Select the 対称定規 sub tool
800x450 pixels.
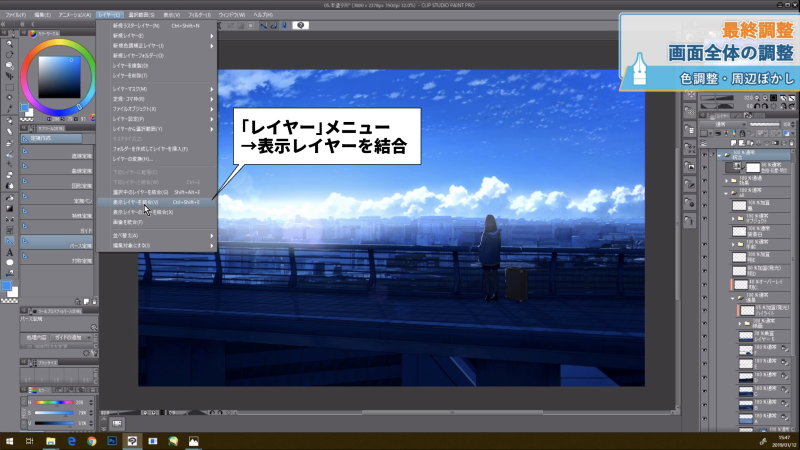[x=57, y=258]
